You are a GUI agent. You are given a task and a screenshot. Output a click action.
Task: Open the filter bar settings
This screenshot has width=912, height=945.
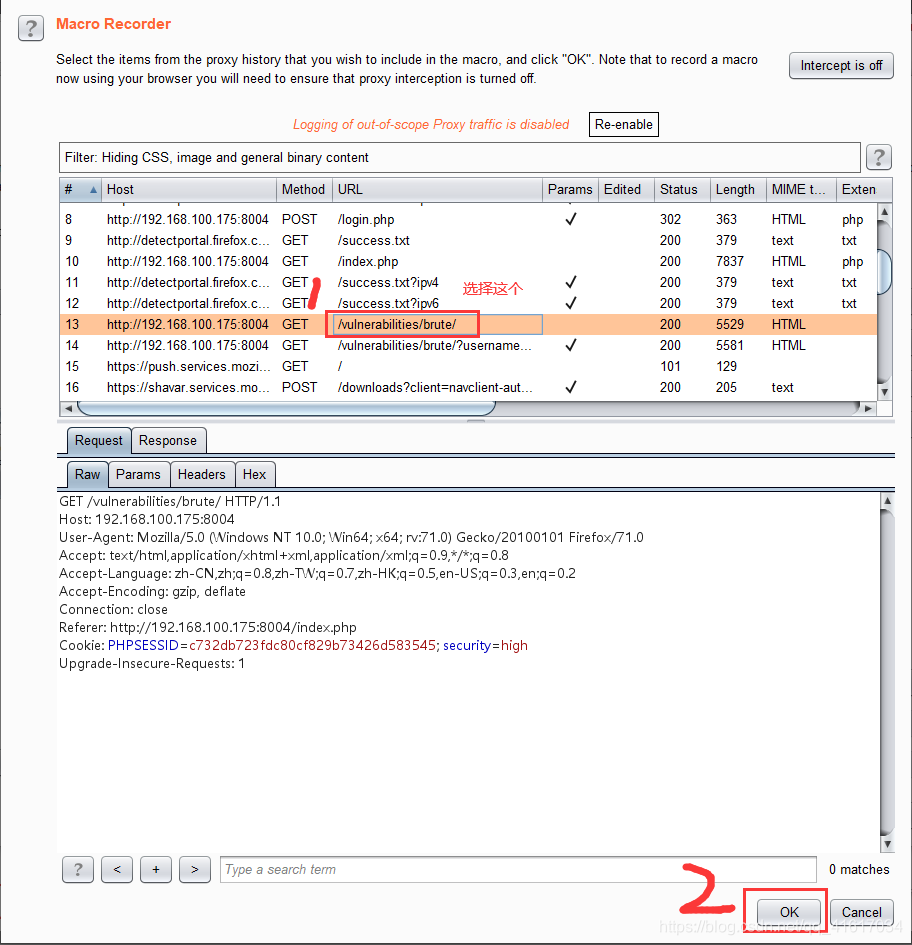pyautogui.click(x=459, y=157)
